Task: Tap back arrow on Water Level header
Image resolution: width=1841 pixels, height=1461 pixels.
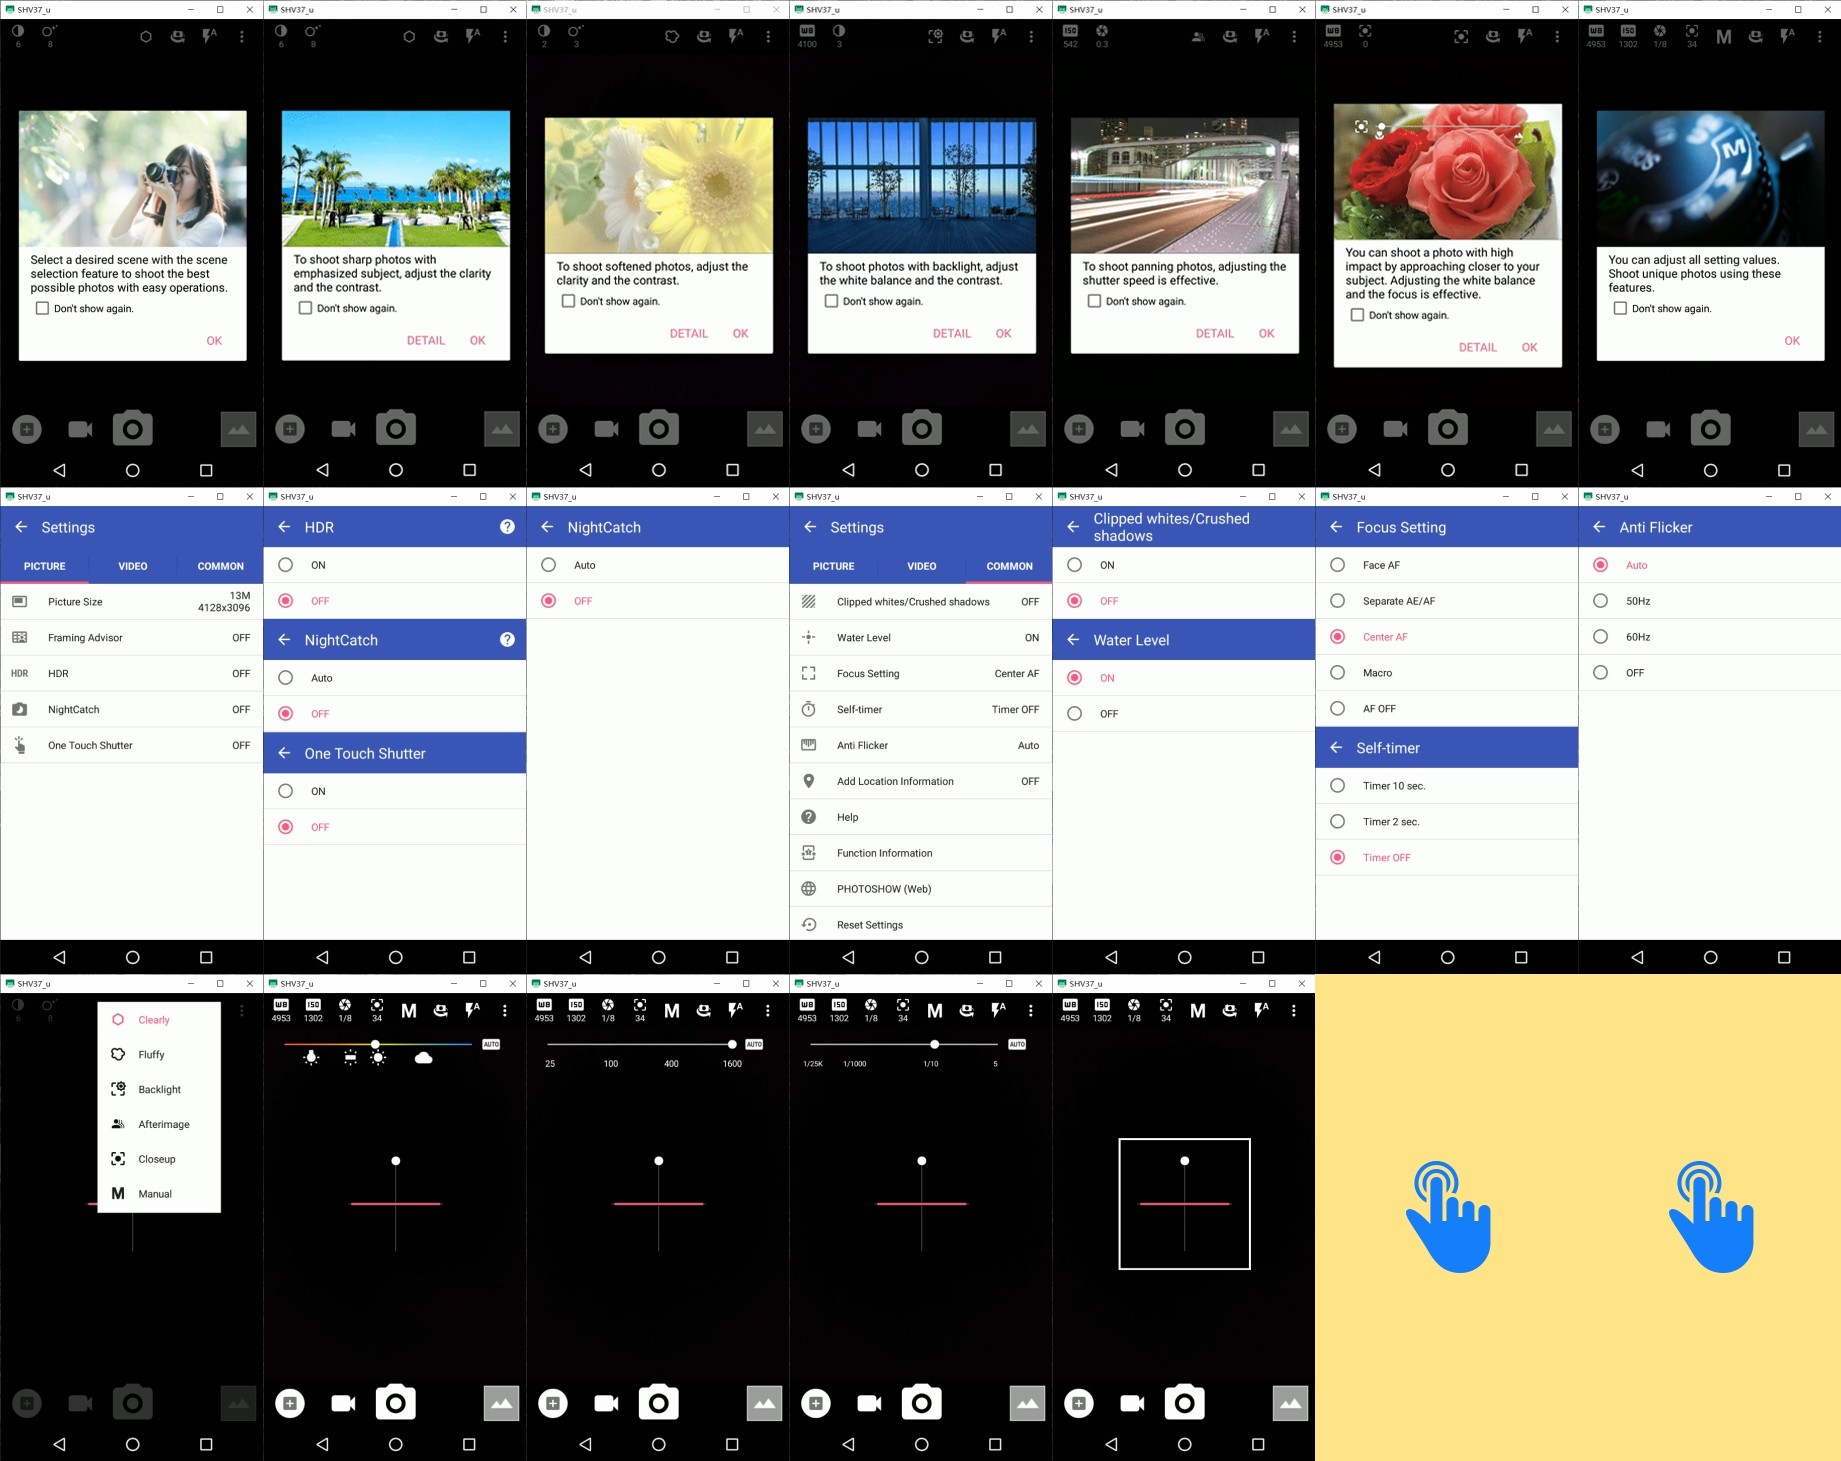Action: pos(1073,640)
